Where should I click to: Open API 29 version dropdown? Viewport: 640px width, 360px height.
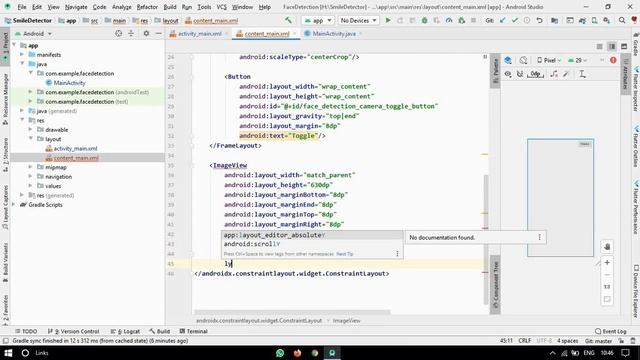[x=577, y=60]
